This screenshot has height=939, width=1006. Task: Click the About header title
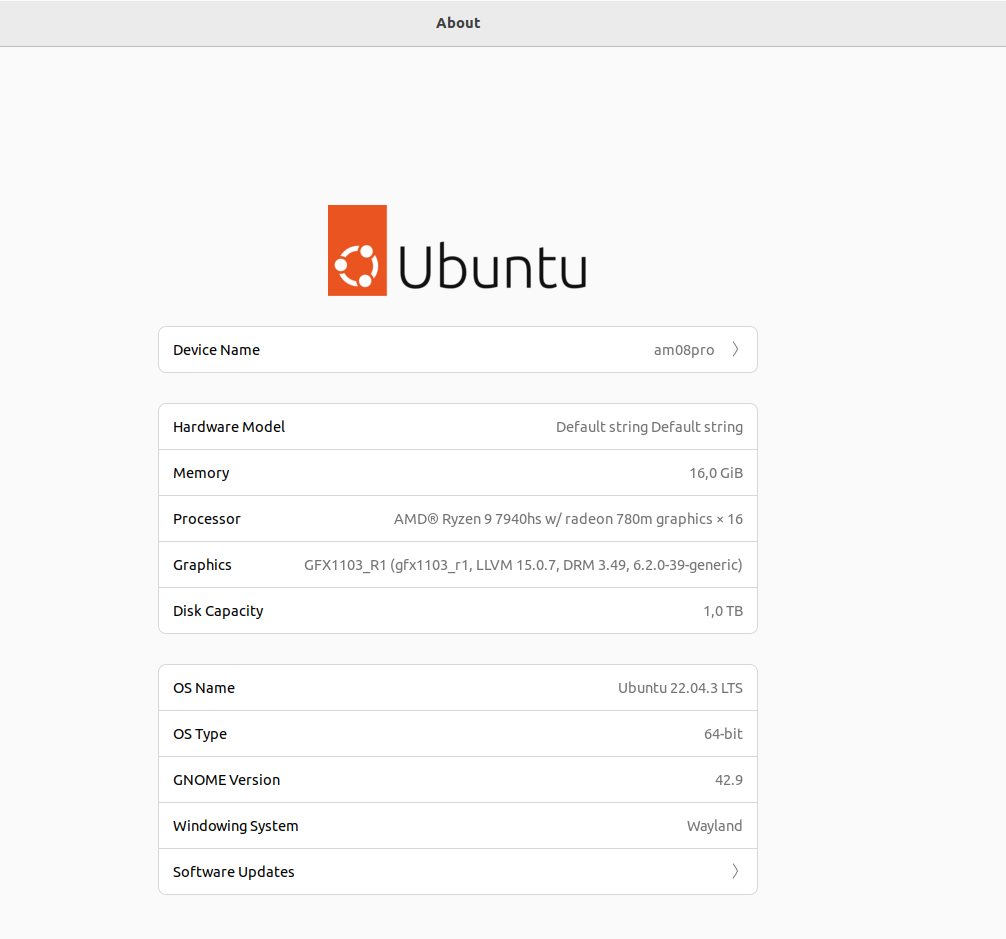(x=458, y=23)
